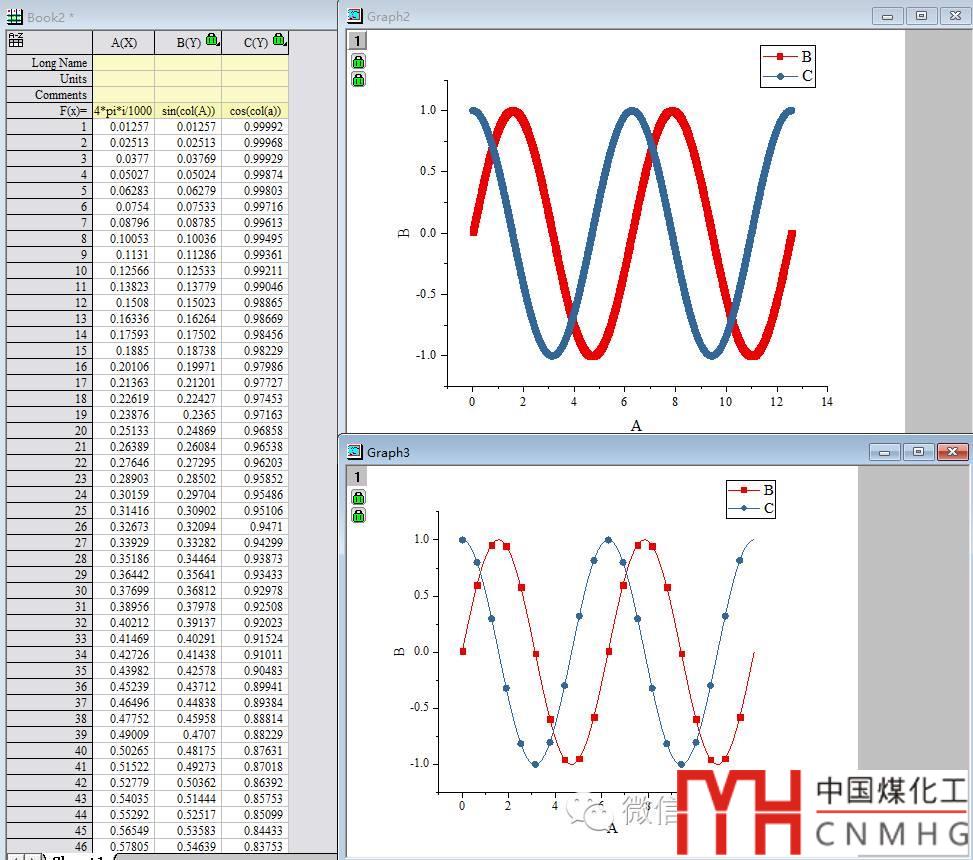Click the Long Name row label
The image size is (973, 860).
coord(49,63)
